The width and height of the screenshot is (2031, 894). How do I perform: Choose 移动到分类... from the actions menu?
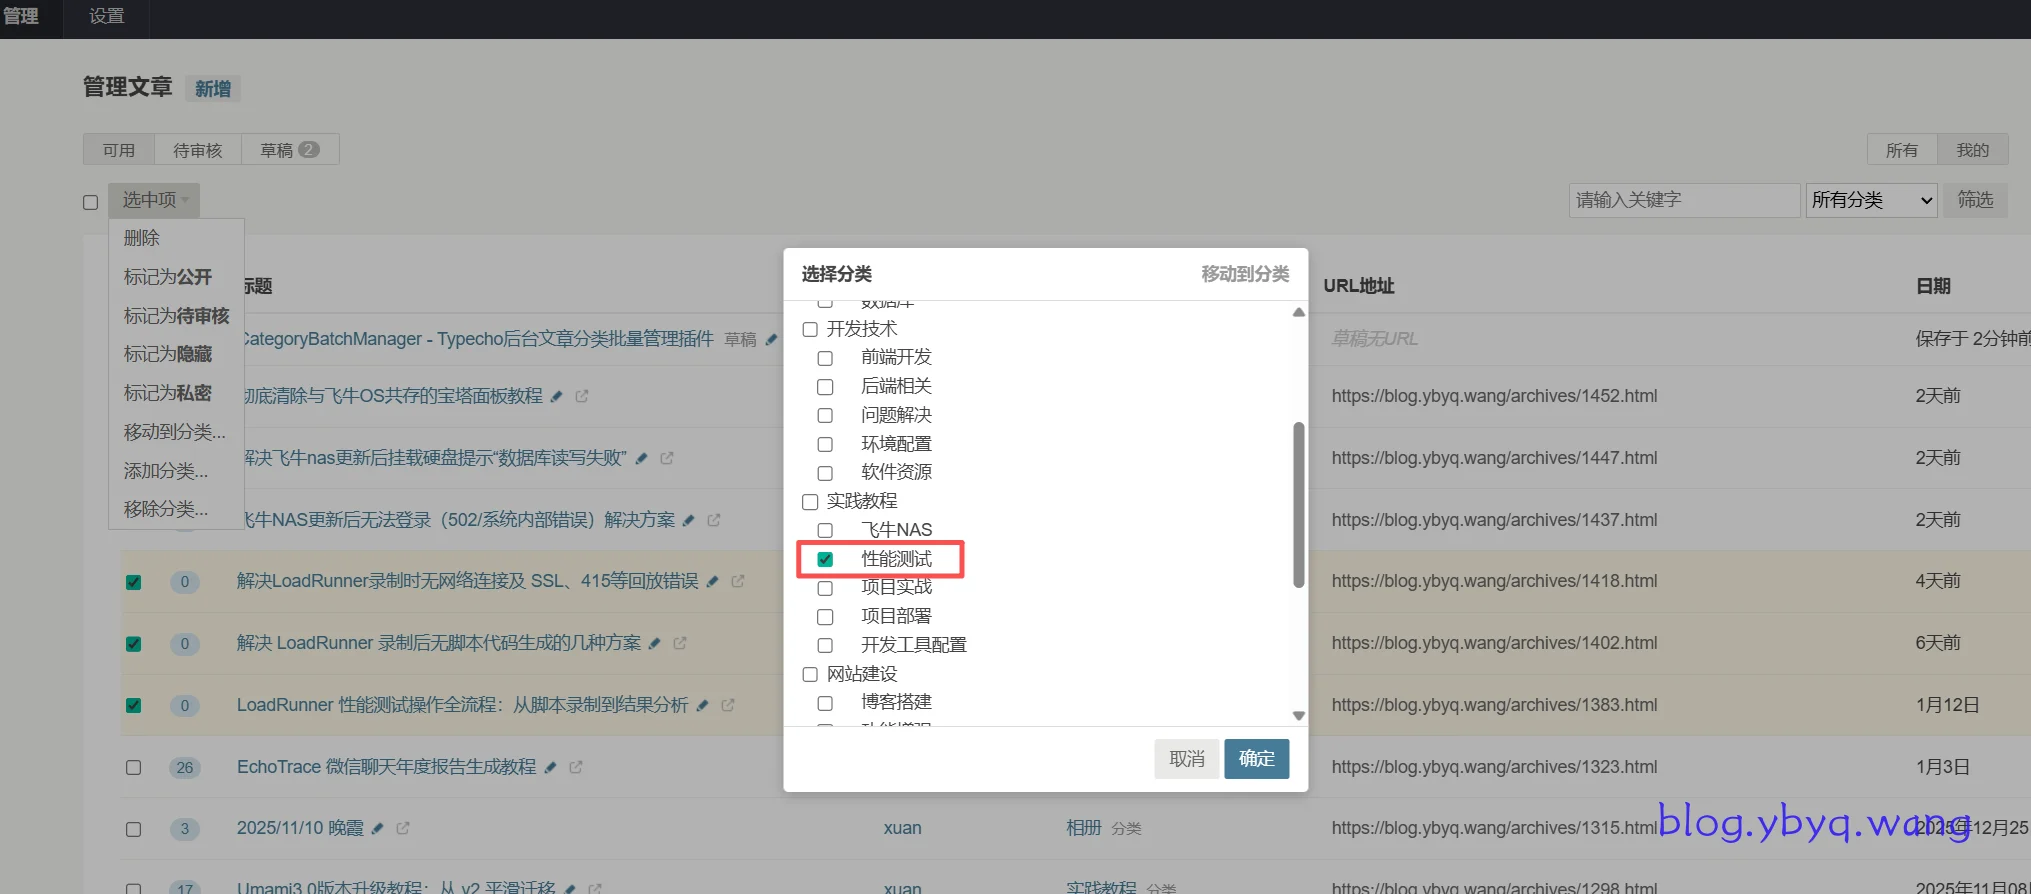click(x=175, y=432)
